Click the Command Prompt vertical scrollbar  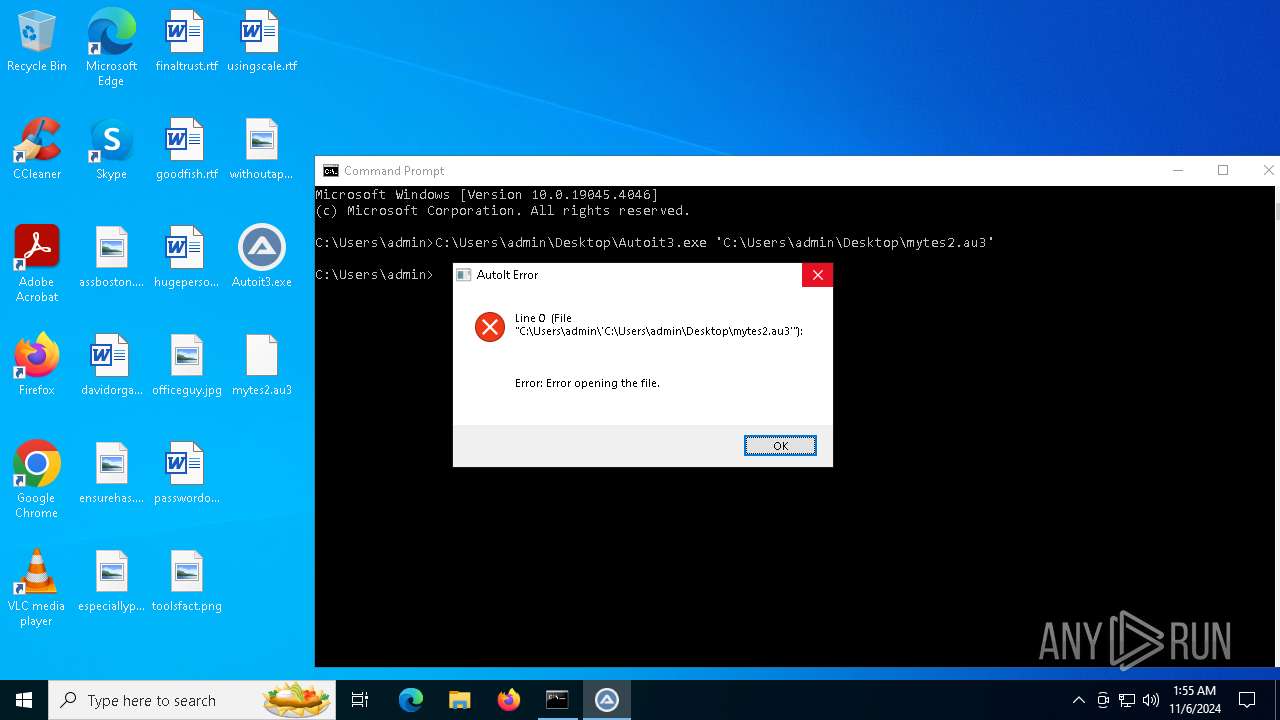coord(1276,425)
